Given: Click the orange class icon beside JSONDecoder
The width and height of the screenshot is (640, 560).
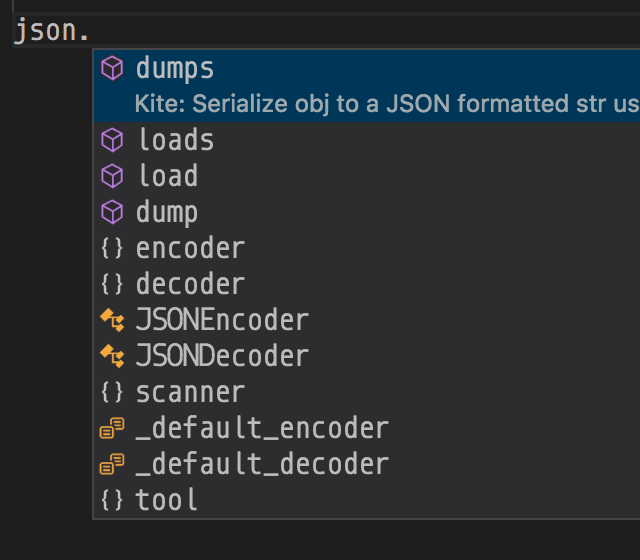Looking at the screenshot, I should [x=113, y=356].
